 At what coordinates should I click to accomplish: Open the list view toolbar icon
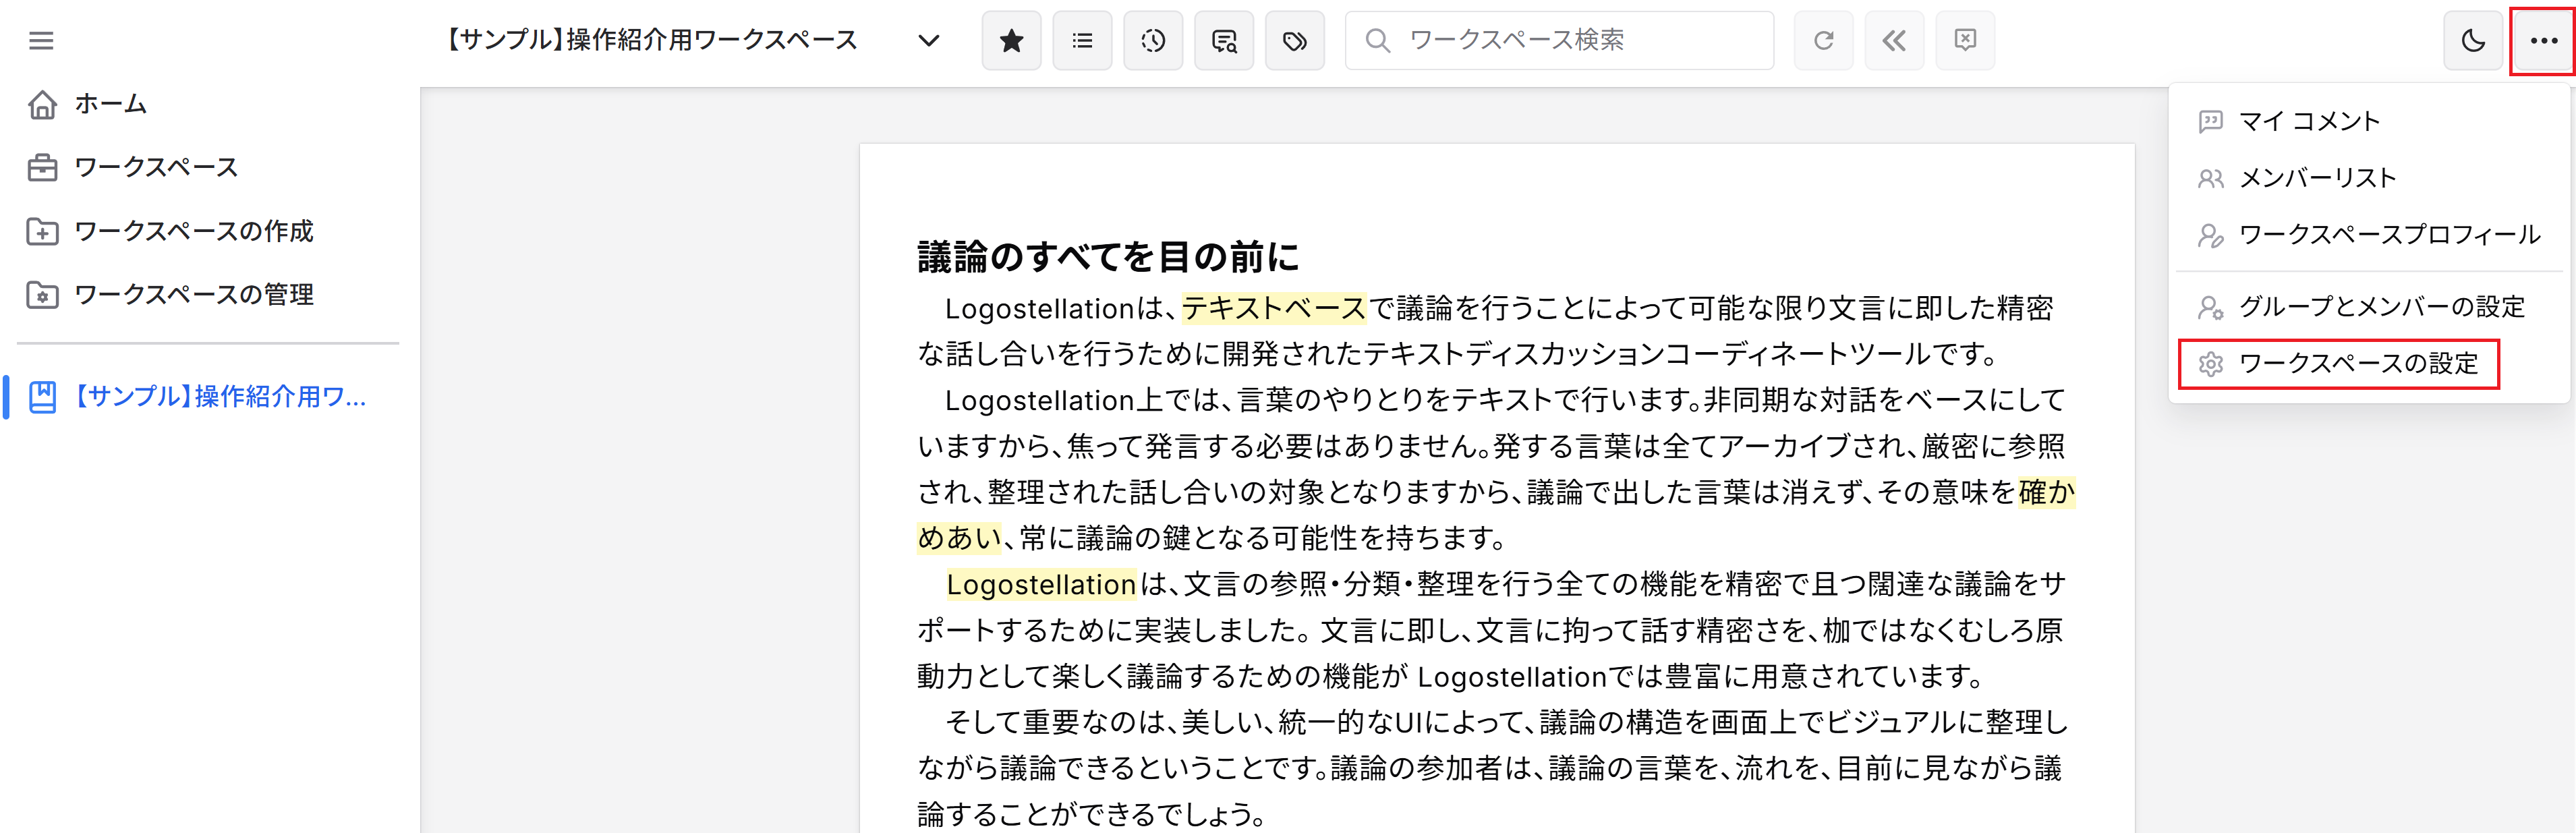1082,41
